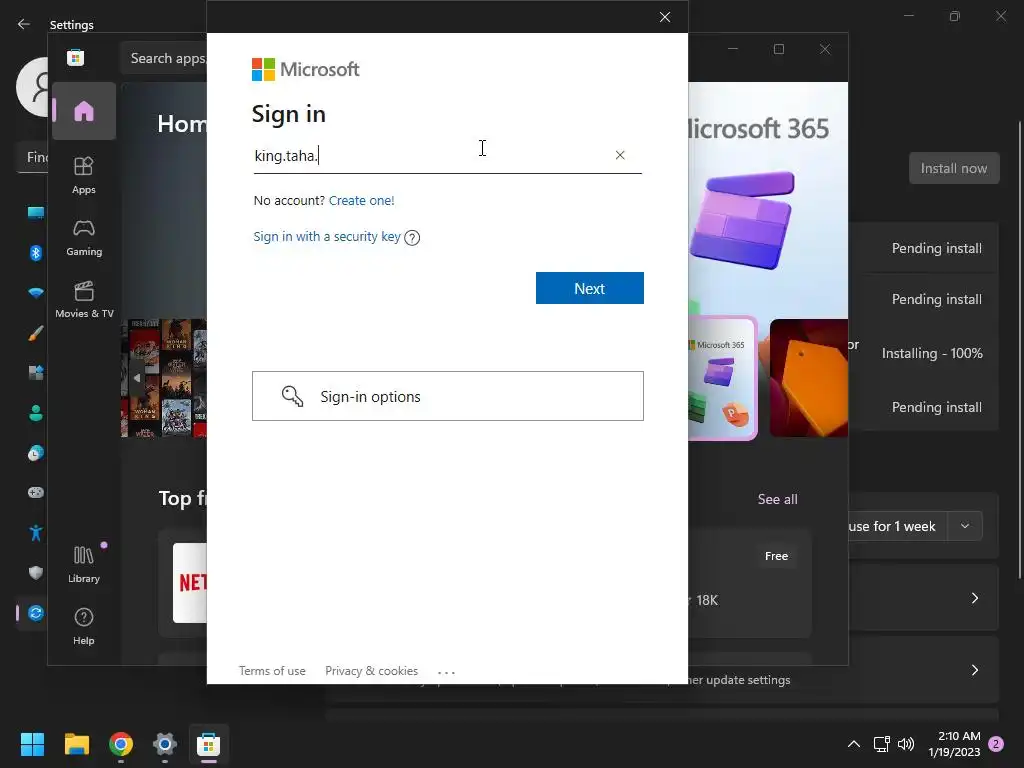
Task: Open File Explorer from the taskbar
Action: coord(76,744)
